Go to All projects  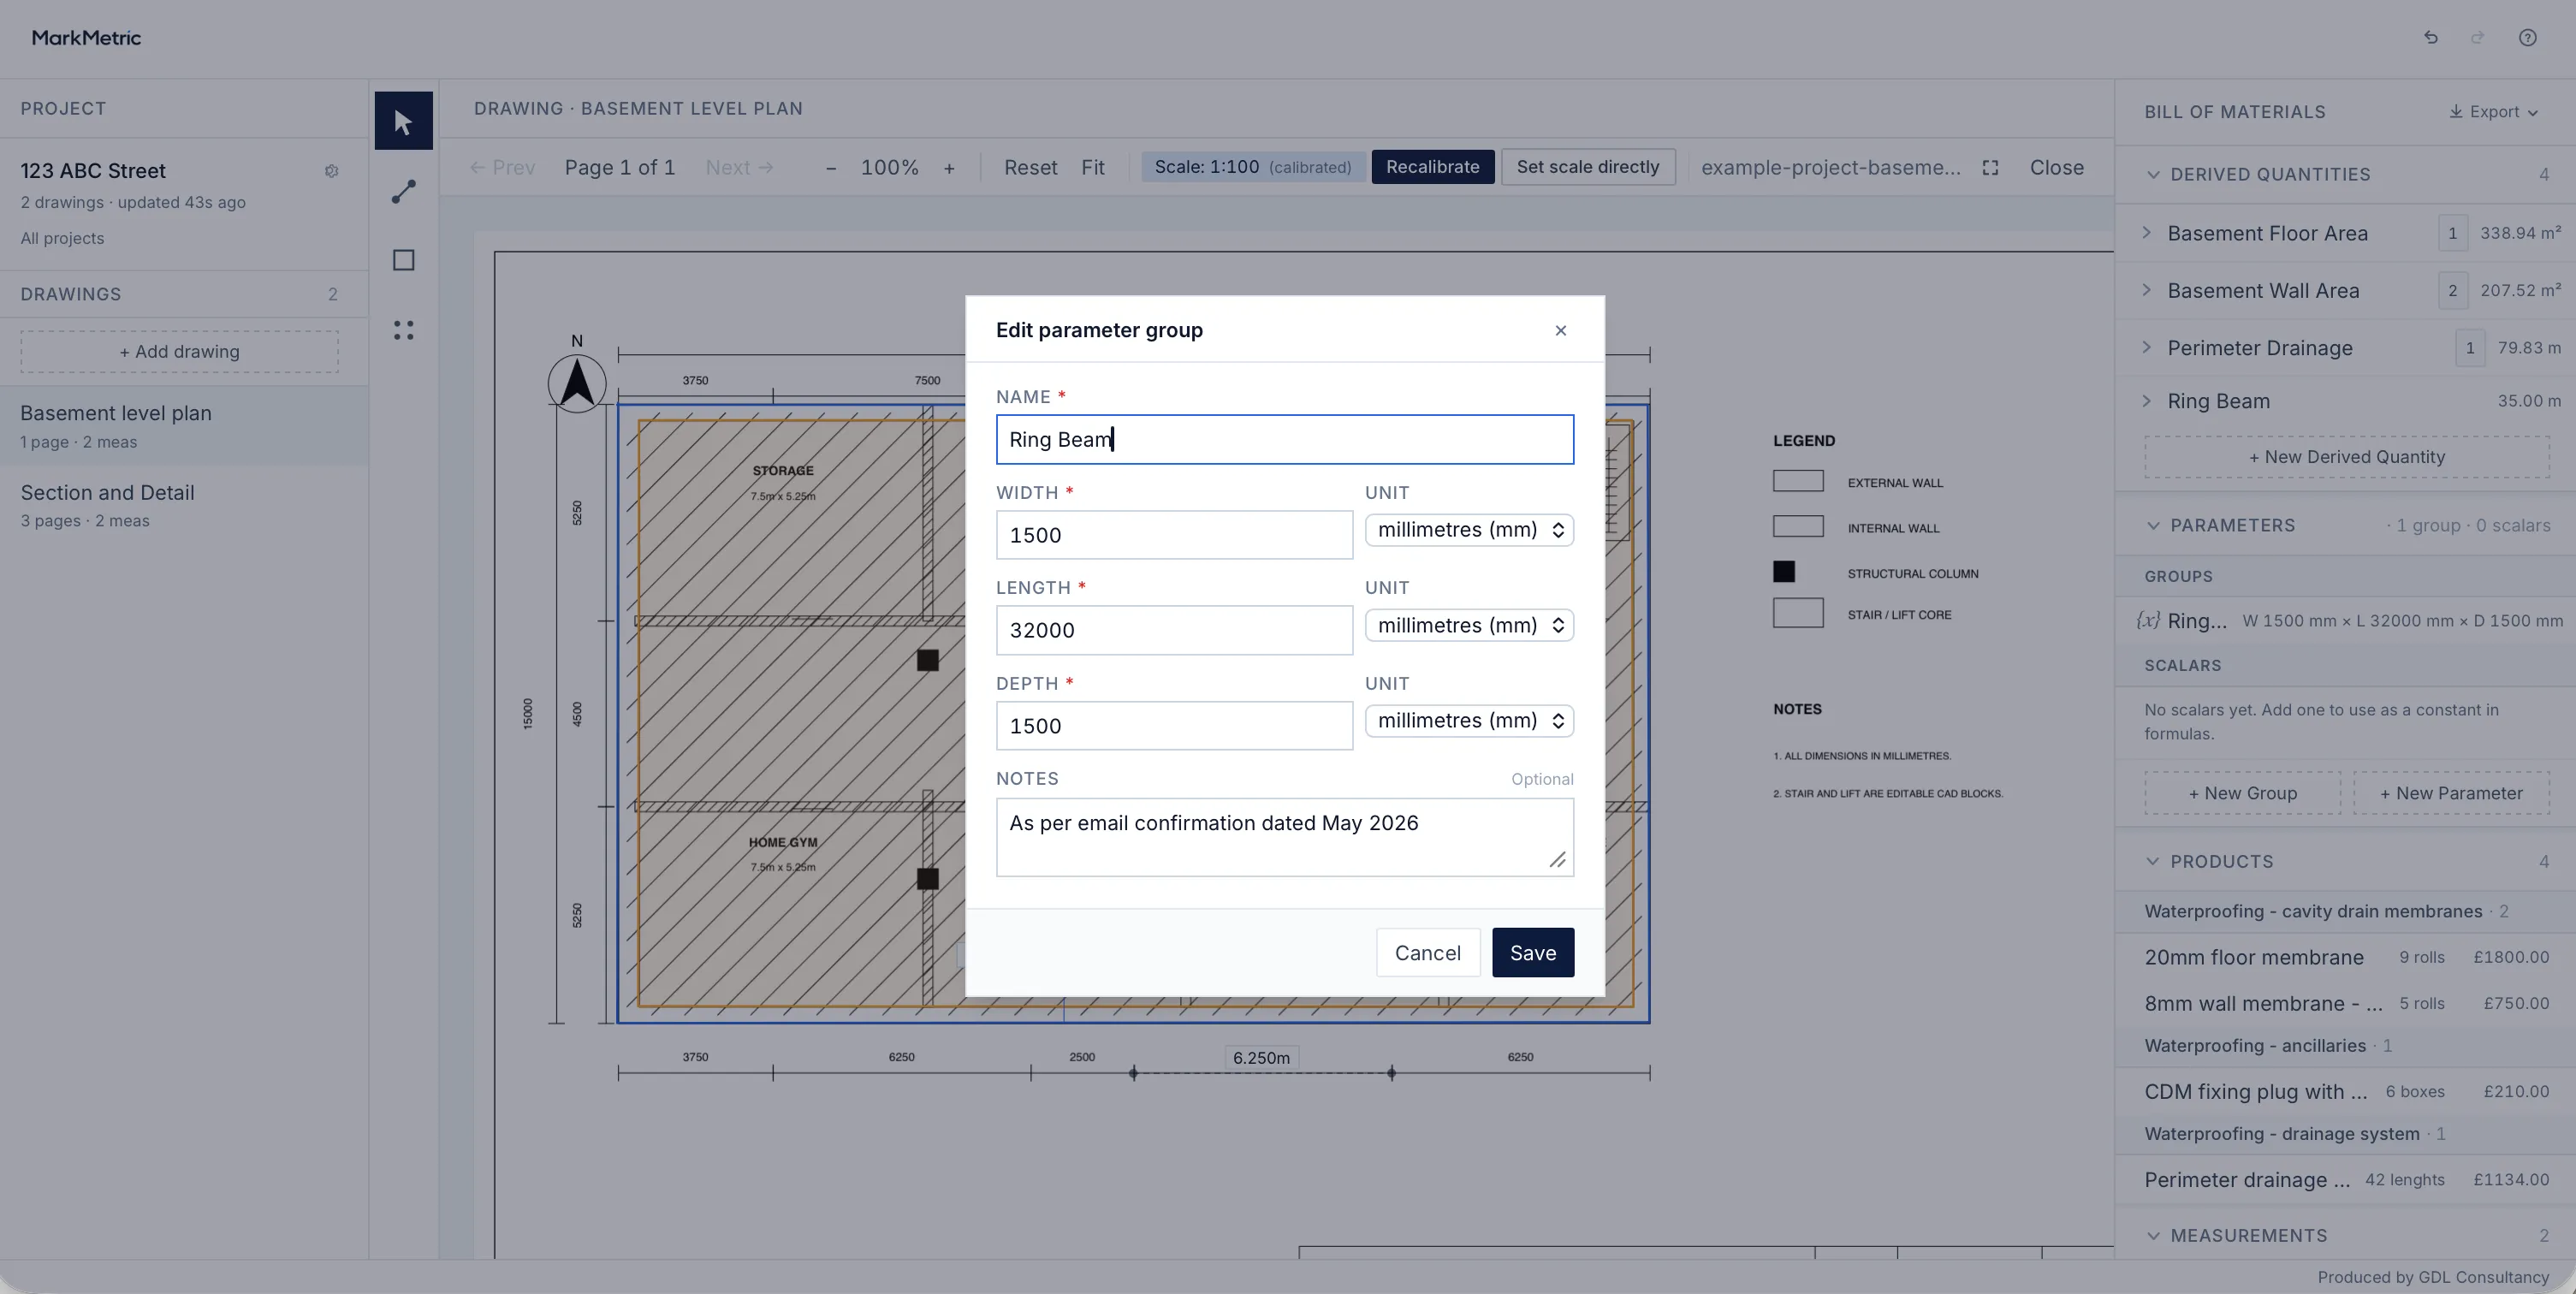[x=62, y=238]
